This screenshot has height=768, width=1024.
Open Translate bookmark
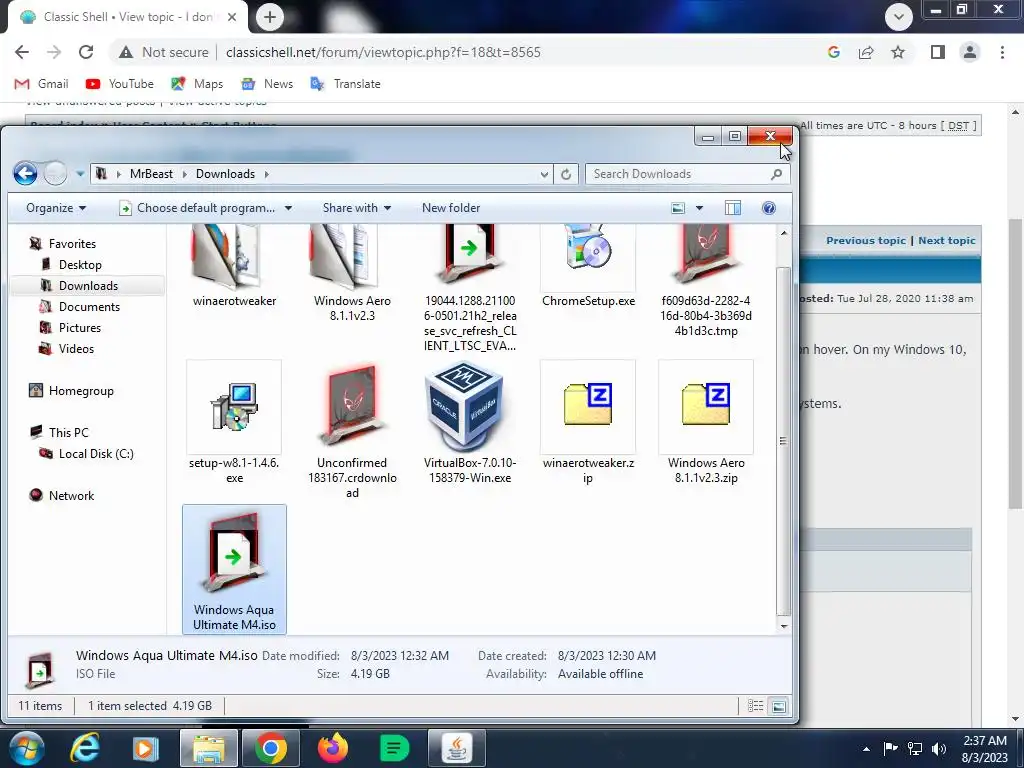(x=345, y=84)
